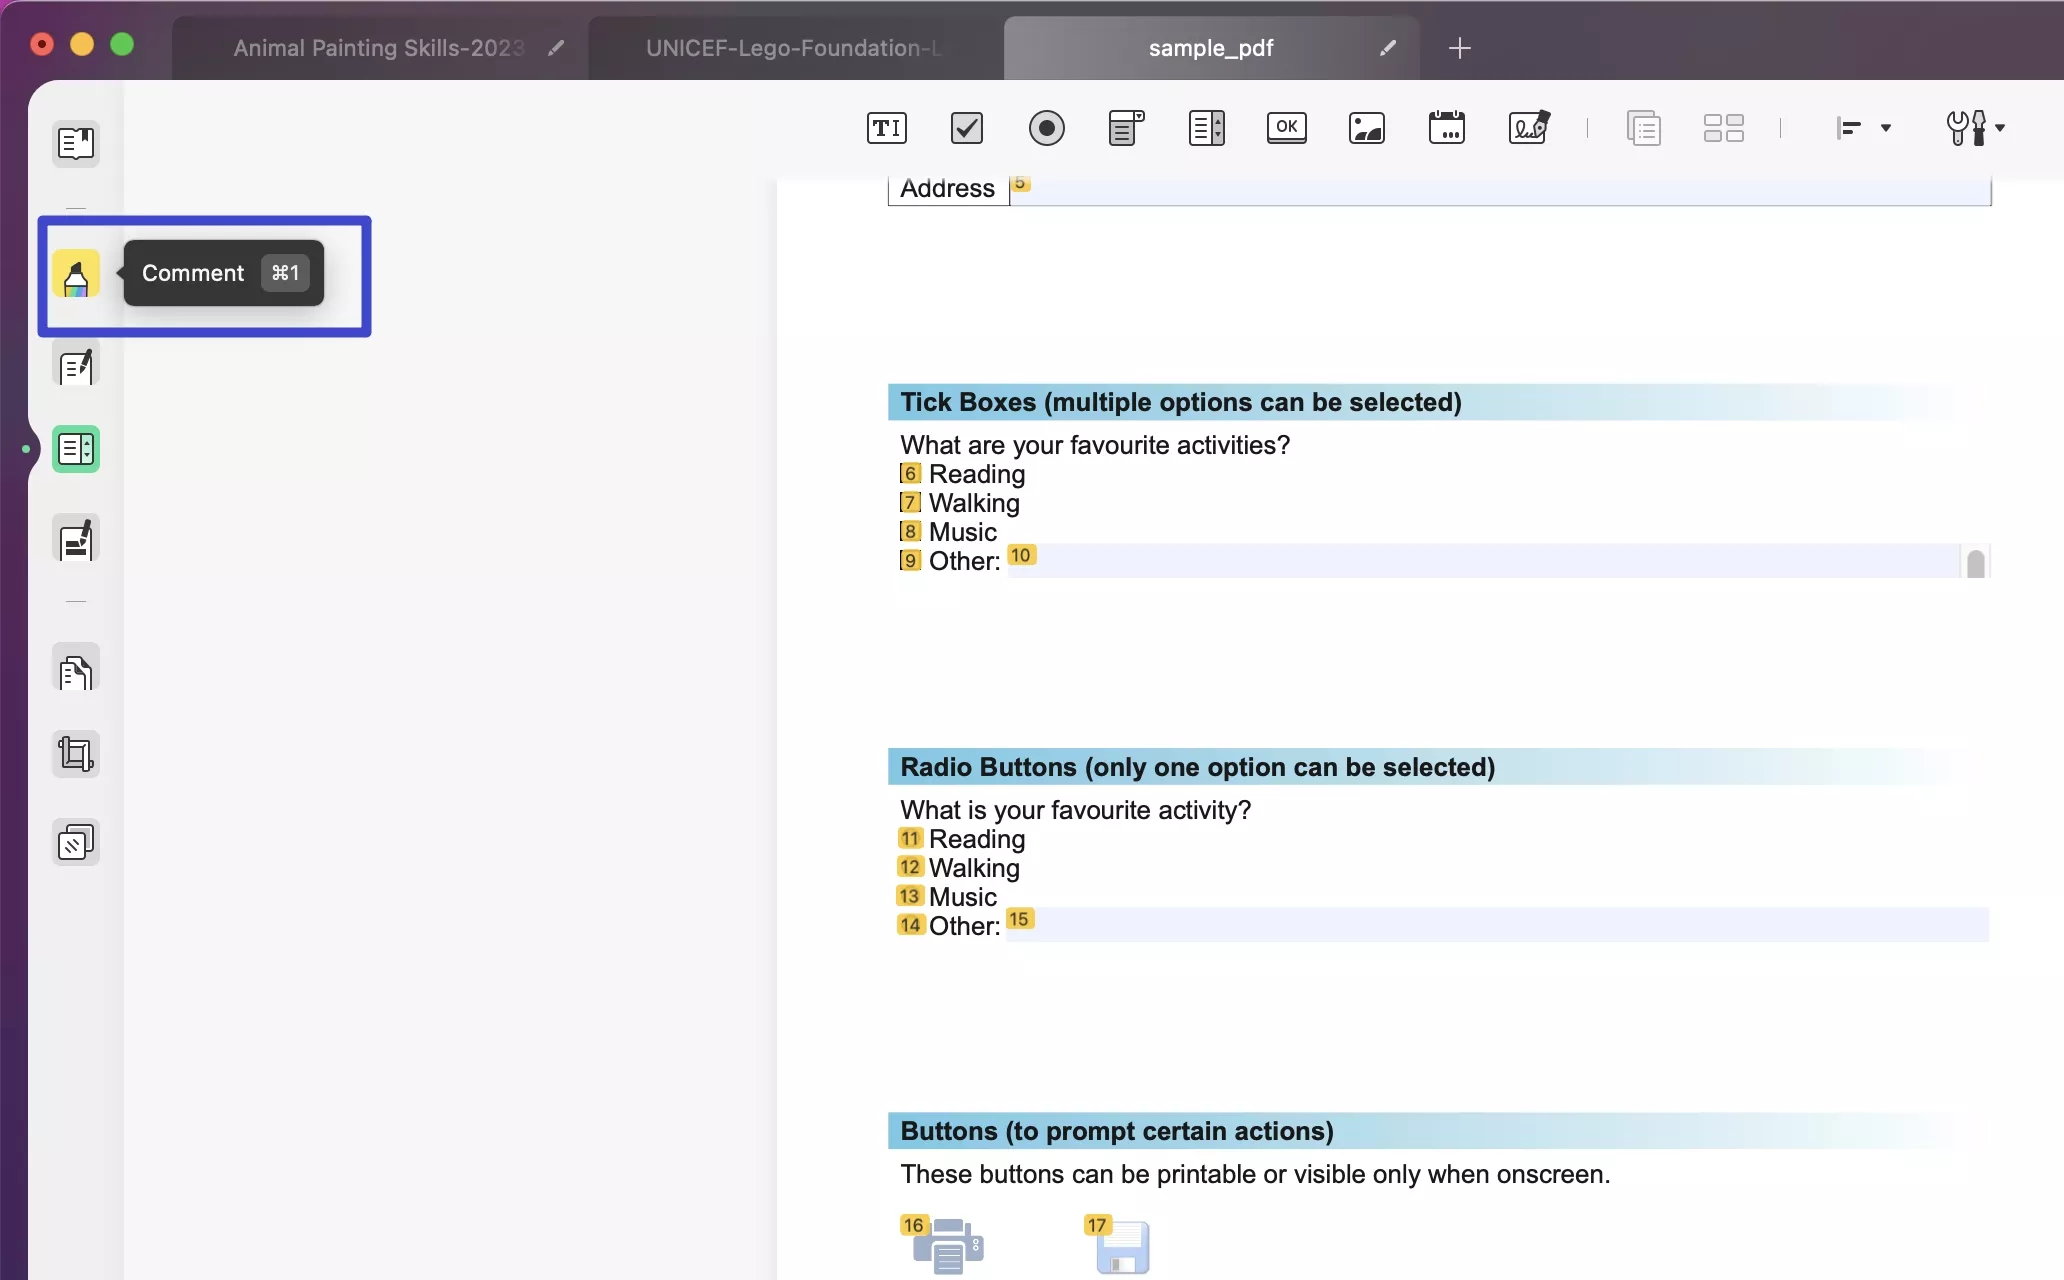Expand the align fields dropdown arrow
2064x1280 pixels.
coord(1885,128)
